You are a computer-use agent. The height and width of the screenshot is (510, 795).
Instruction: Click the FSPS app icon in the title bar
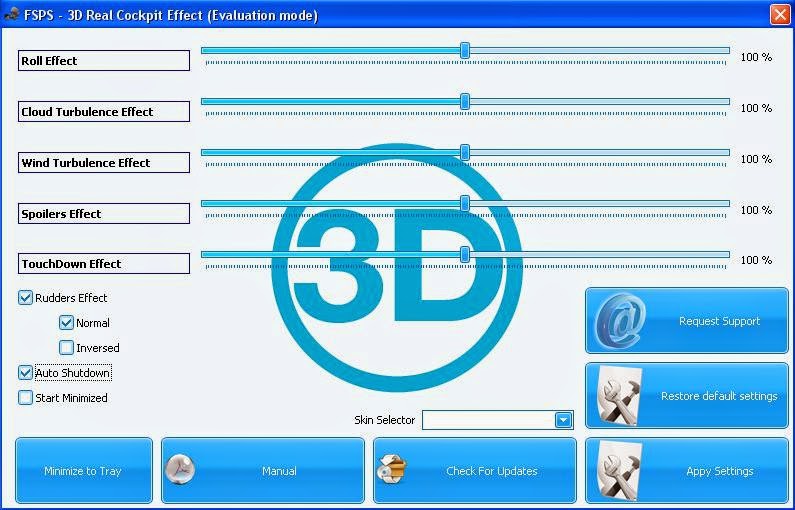pyautogui.click(x=11, y=14)
